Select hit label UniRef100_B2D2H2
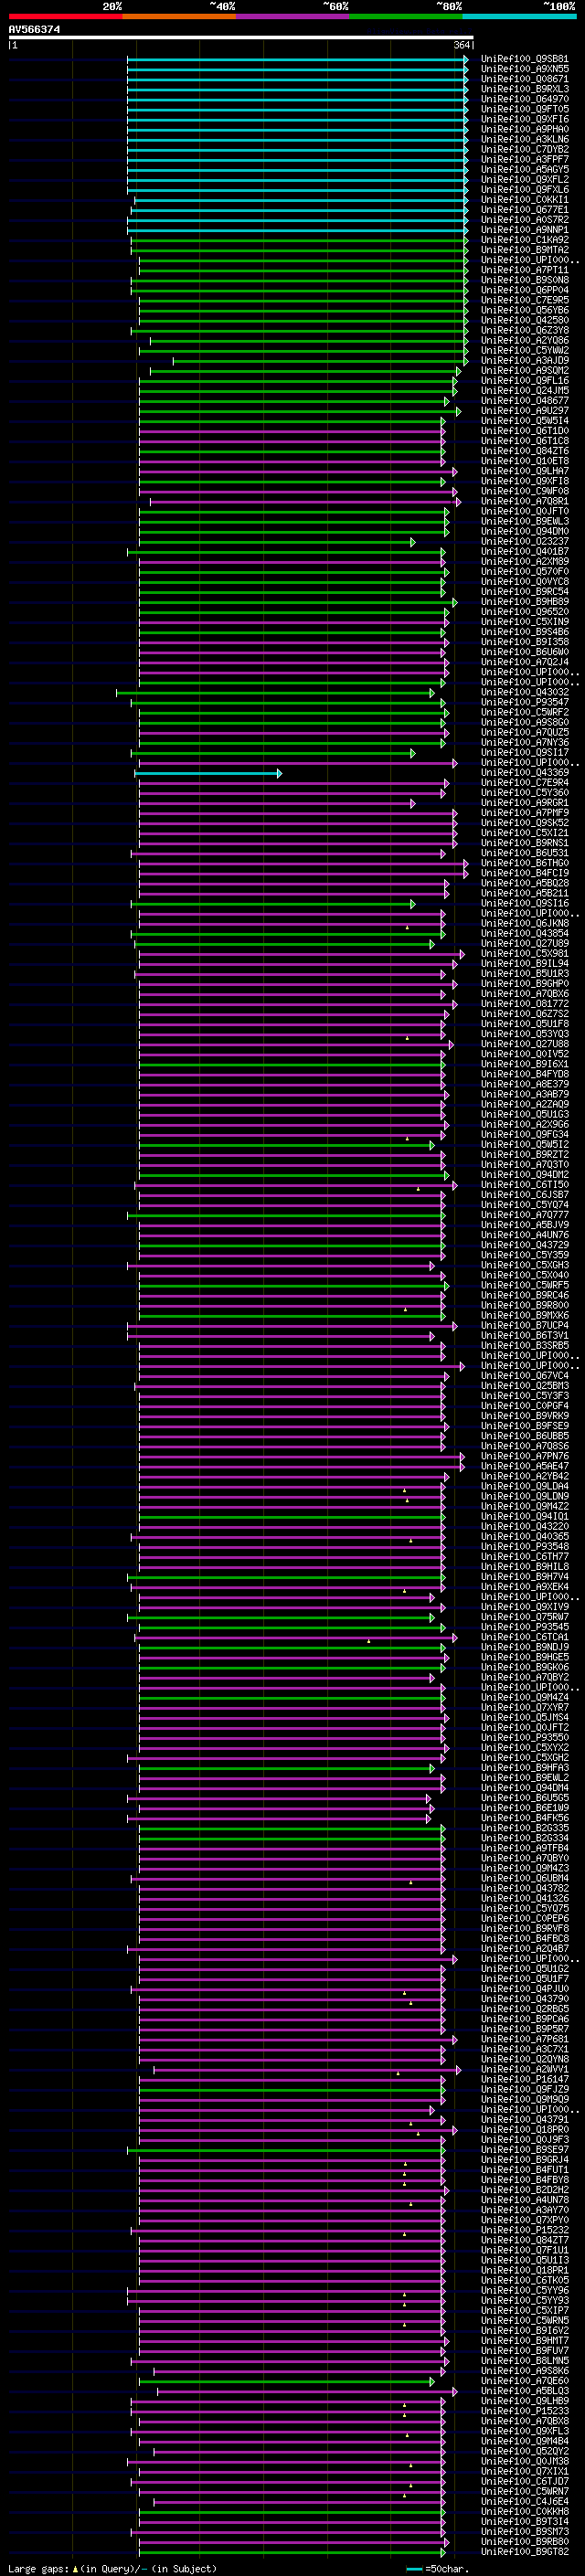 pyautogui.click(x=525, y=2189)
